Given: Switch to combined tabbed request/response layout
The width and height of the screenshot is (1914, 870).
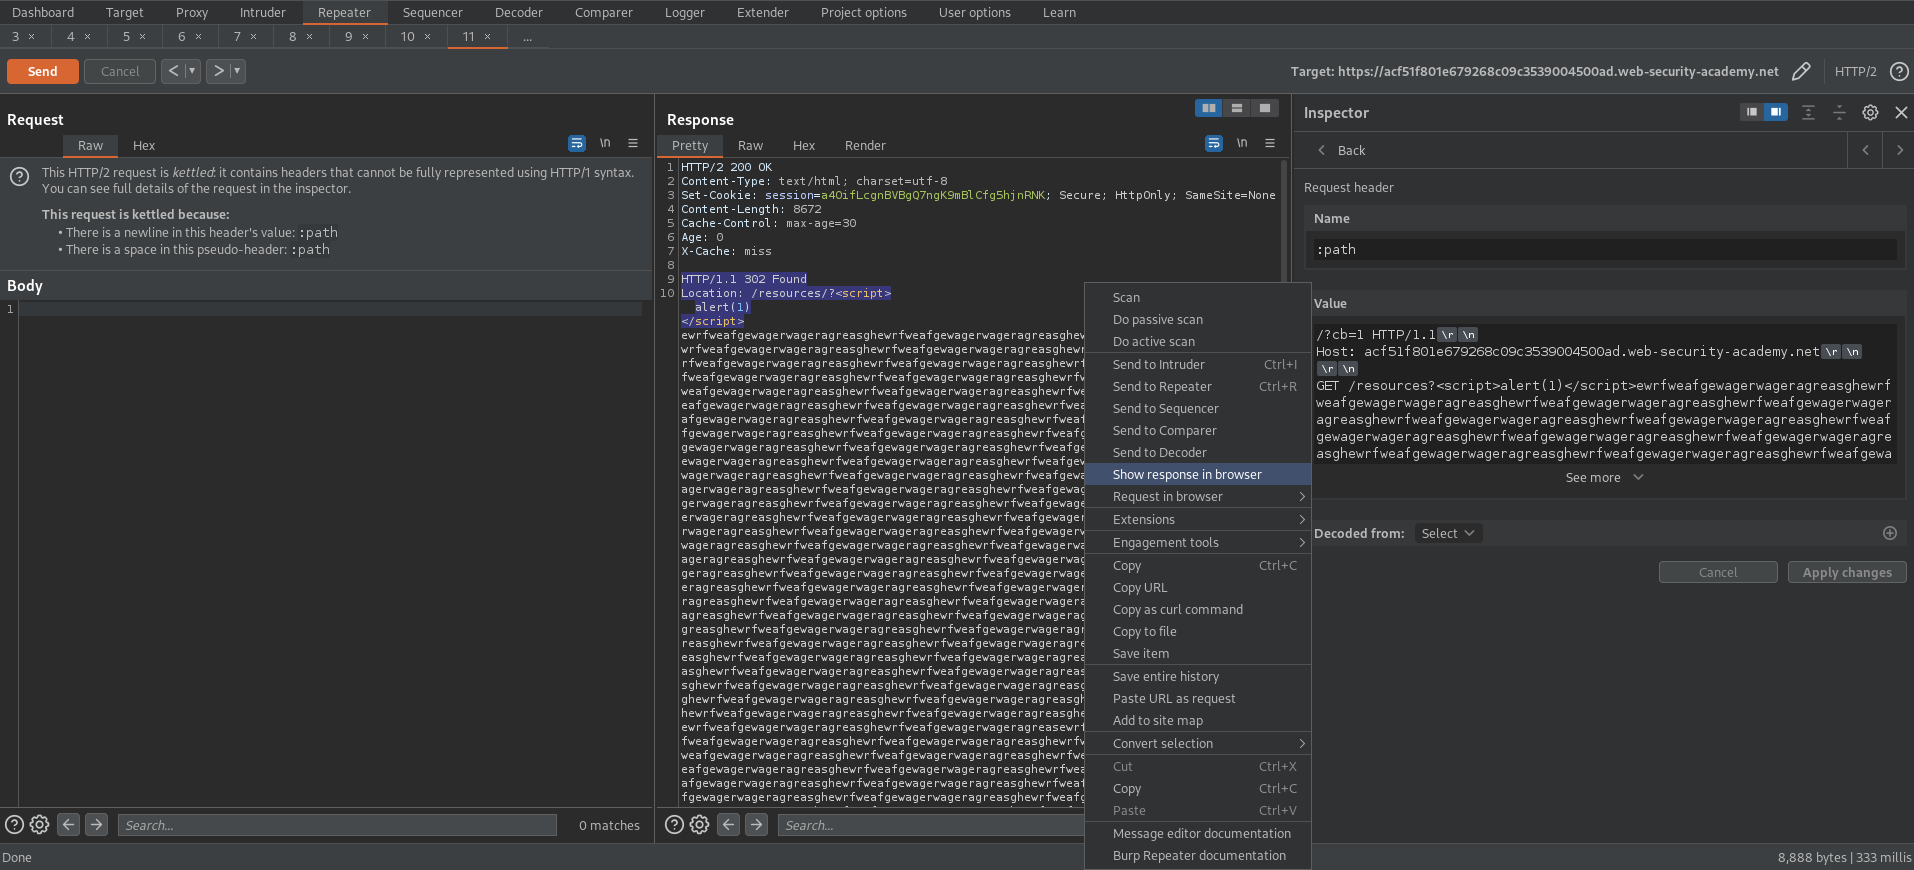Looking at the screenshot, I should [x=1265, y=108].
